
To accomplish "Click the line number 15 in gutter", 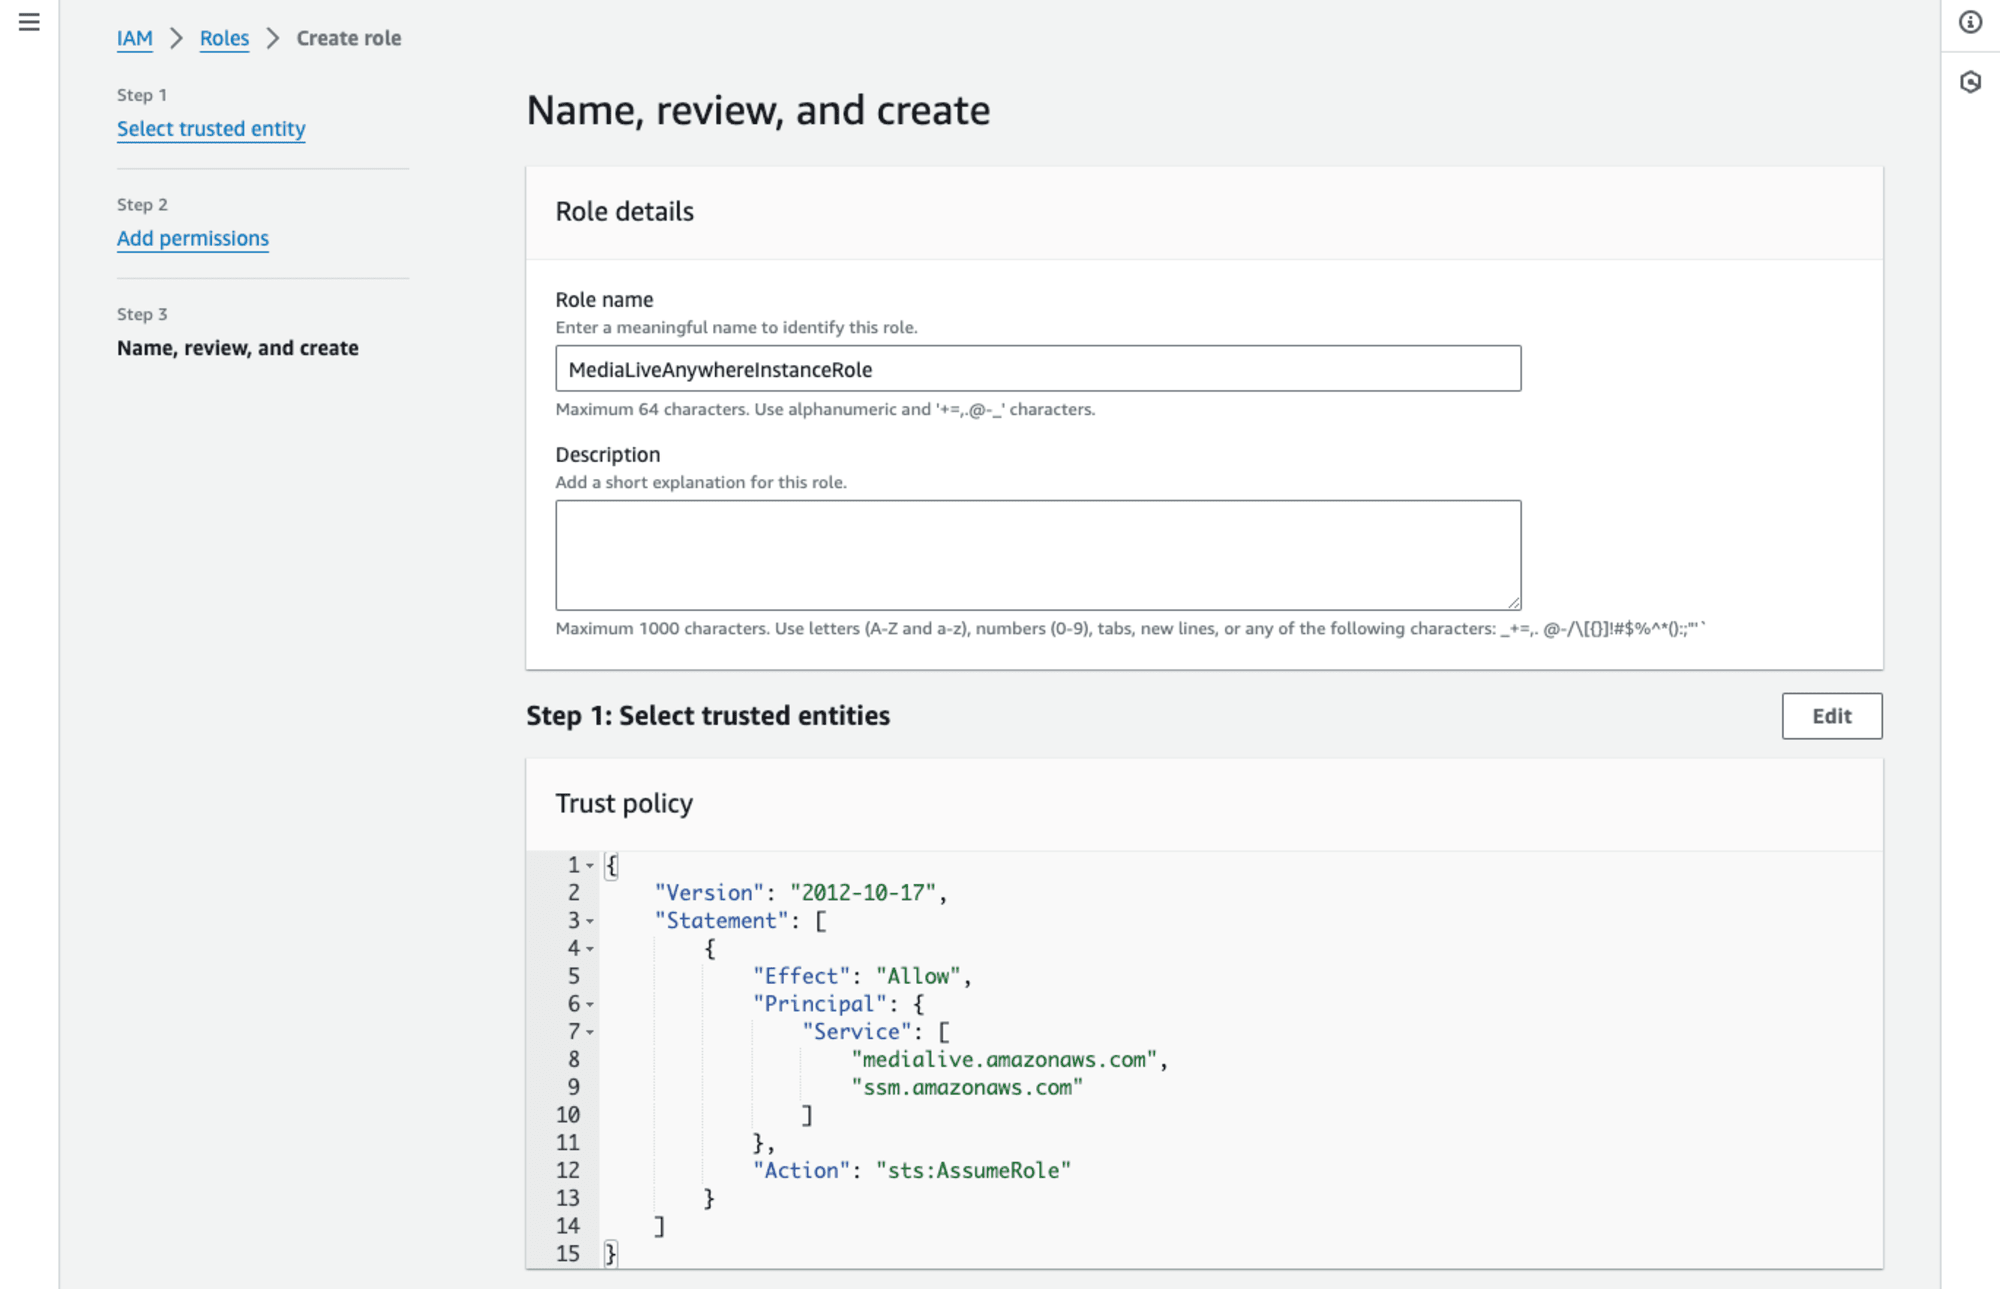I will pos(568,1254).
